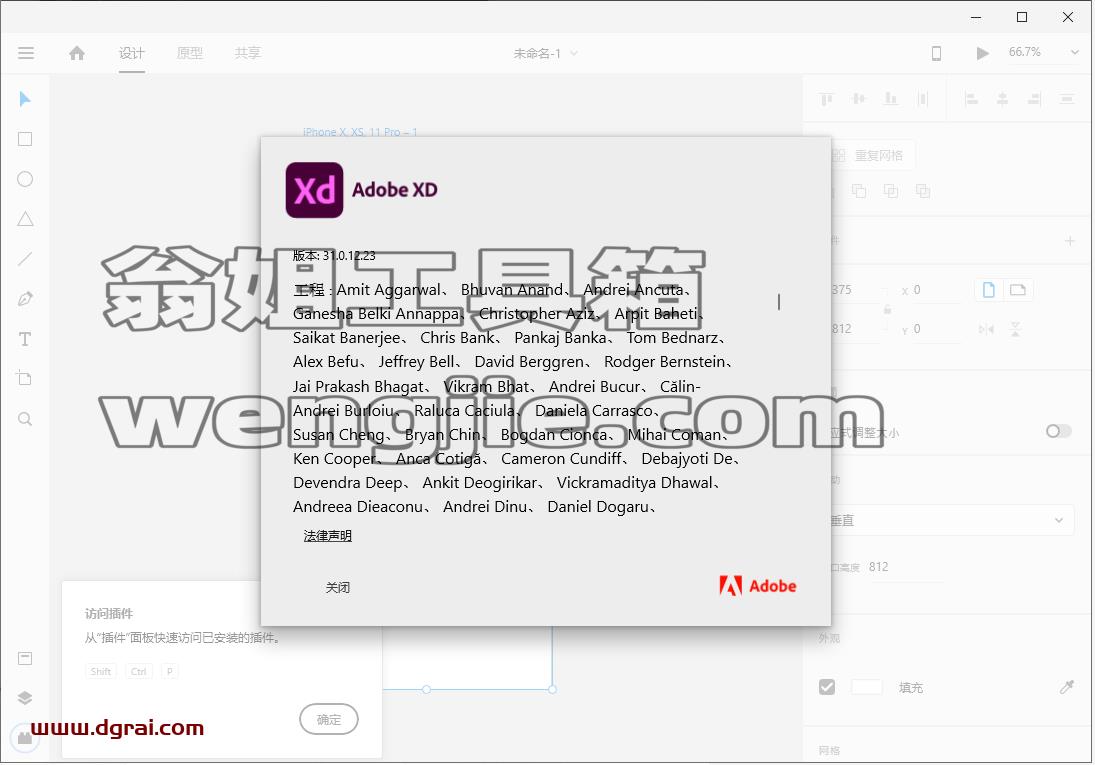The image size is (1095, 765).
Task: Switch to the 原型 tab
Action: click(x=189, y=53)
